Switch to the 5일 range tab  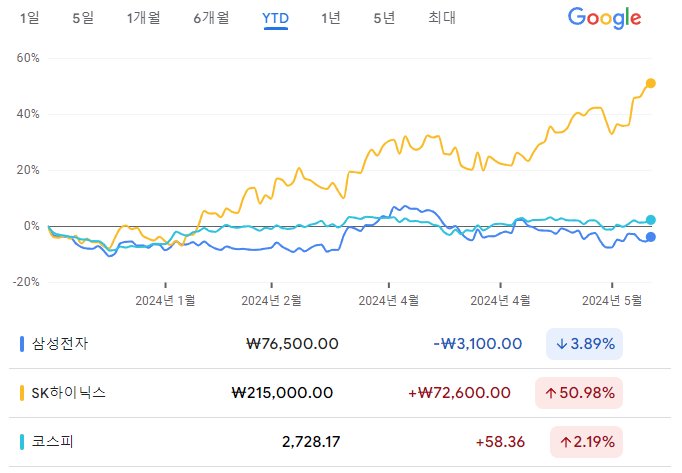coord(83,18)
